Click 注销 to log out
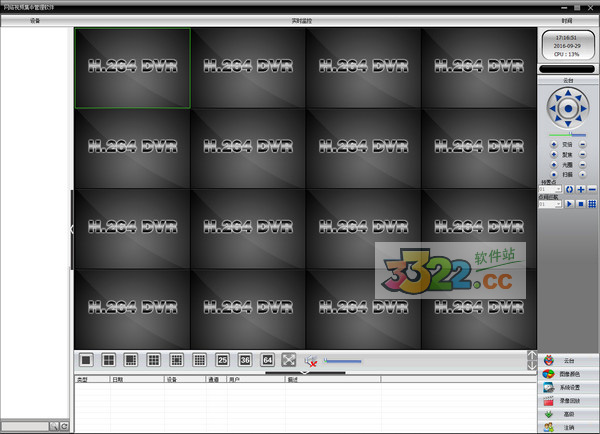 [569, 427]
